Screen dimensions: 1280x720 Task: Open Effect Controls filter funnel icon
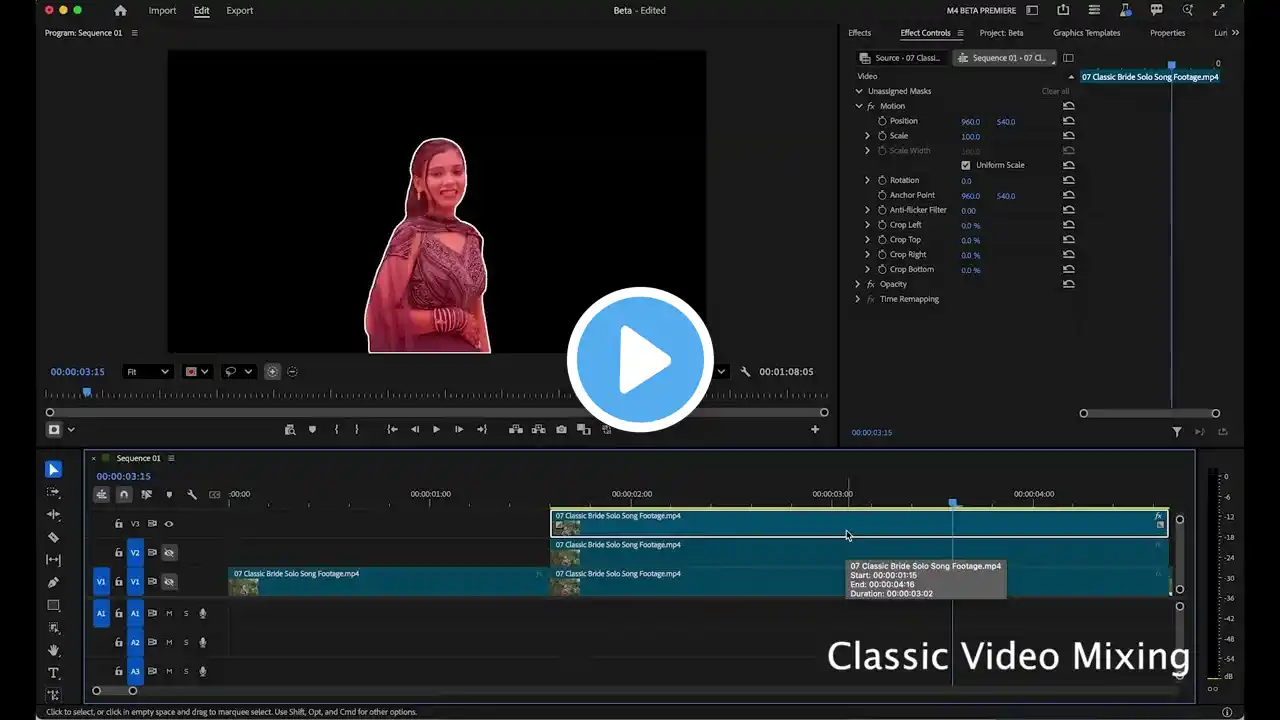tap(1177, 432)
